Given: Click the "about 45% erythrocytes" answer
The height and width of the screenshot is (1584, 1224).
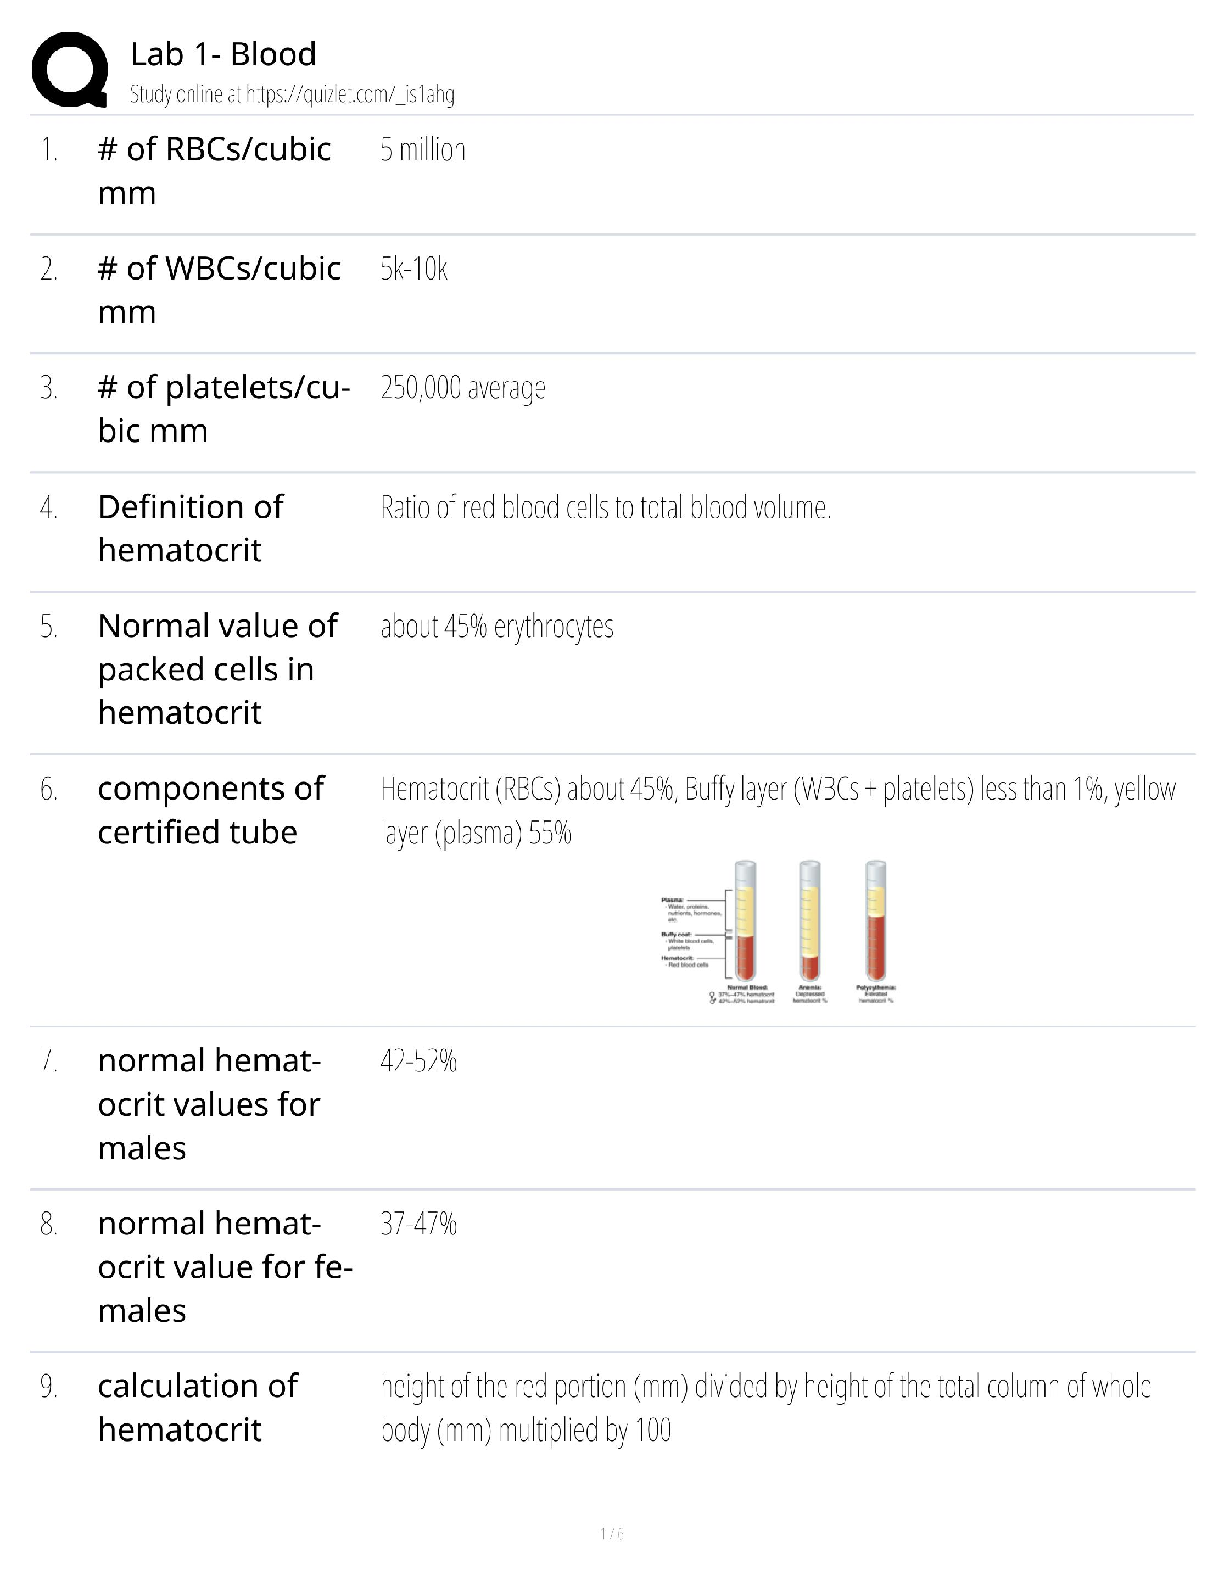Looking at the screenshot, I should [x=496, y=627].
